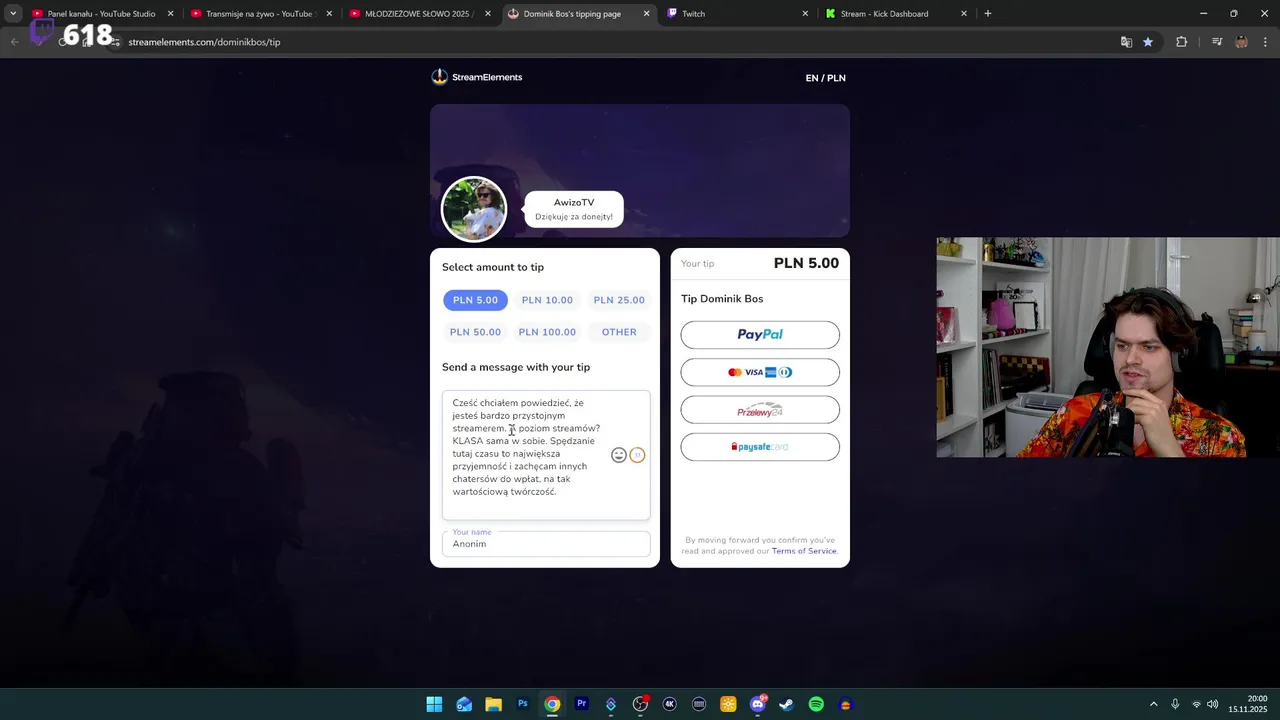Pay with Przelewy24 button
The image size is (1280, 720).
click(x=760, y=410)
